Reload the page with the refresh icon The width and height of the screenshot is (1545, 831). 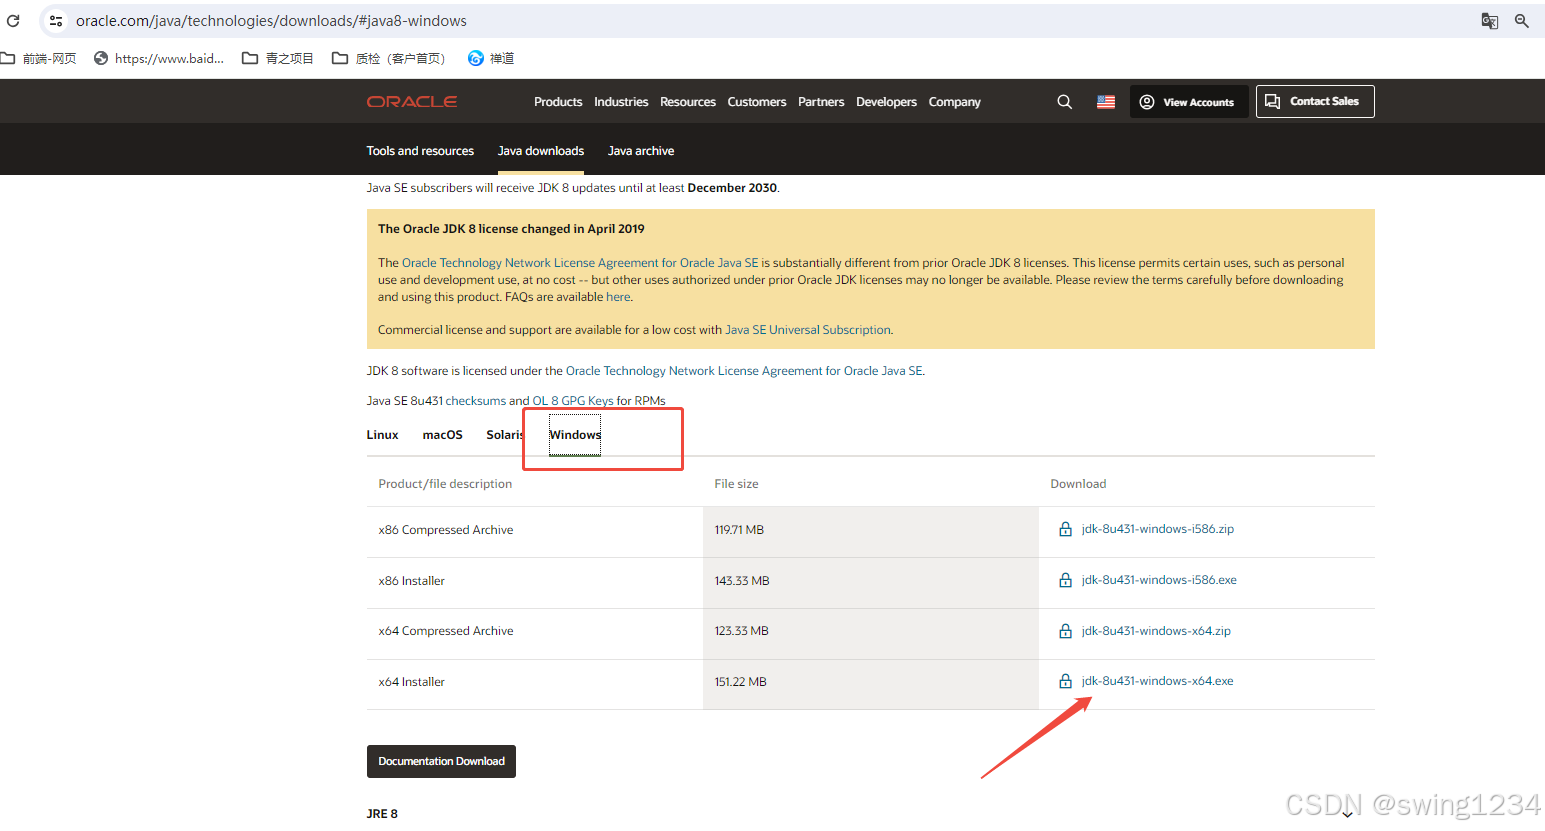coord(13,20)
